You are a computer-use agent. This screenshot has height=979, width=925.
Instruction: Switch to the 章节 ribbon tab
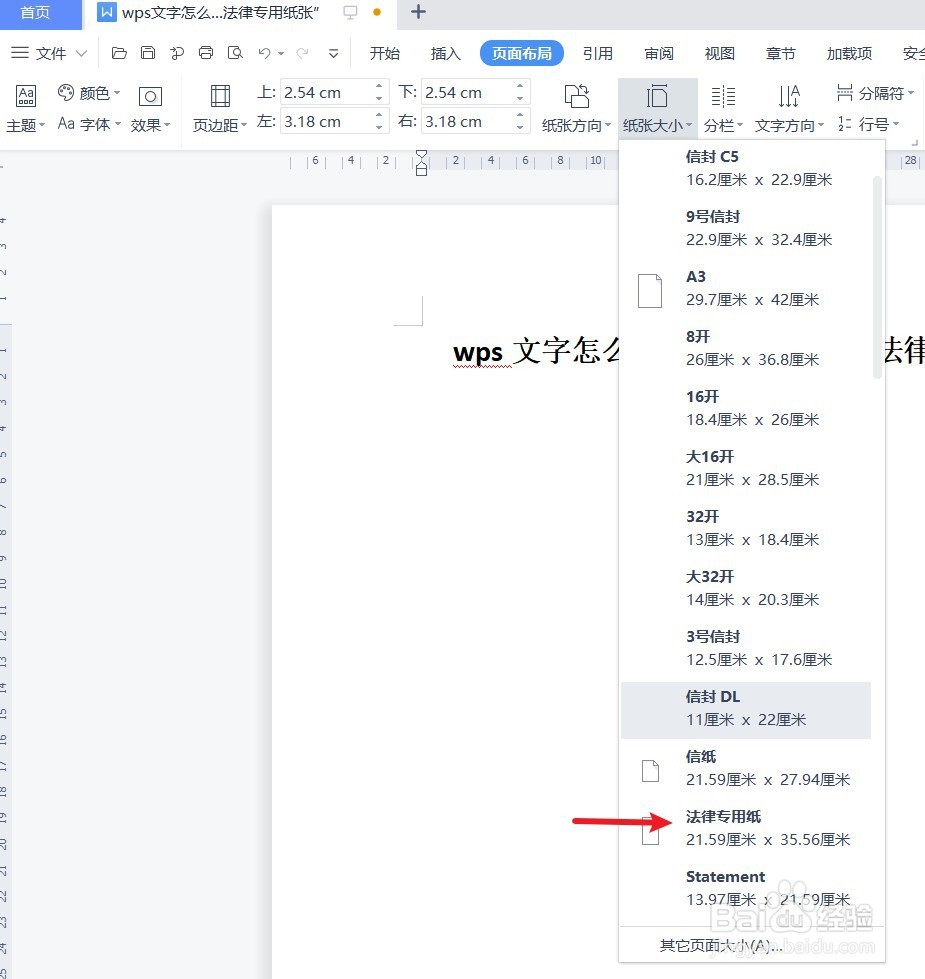pos(781,54)
